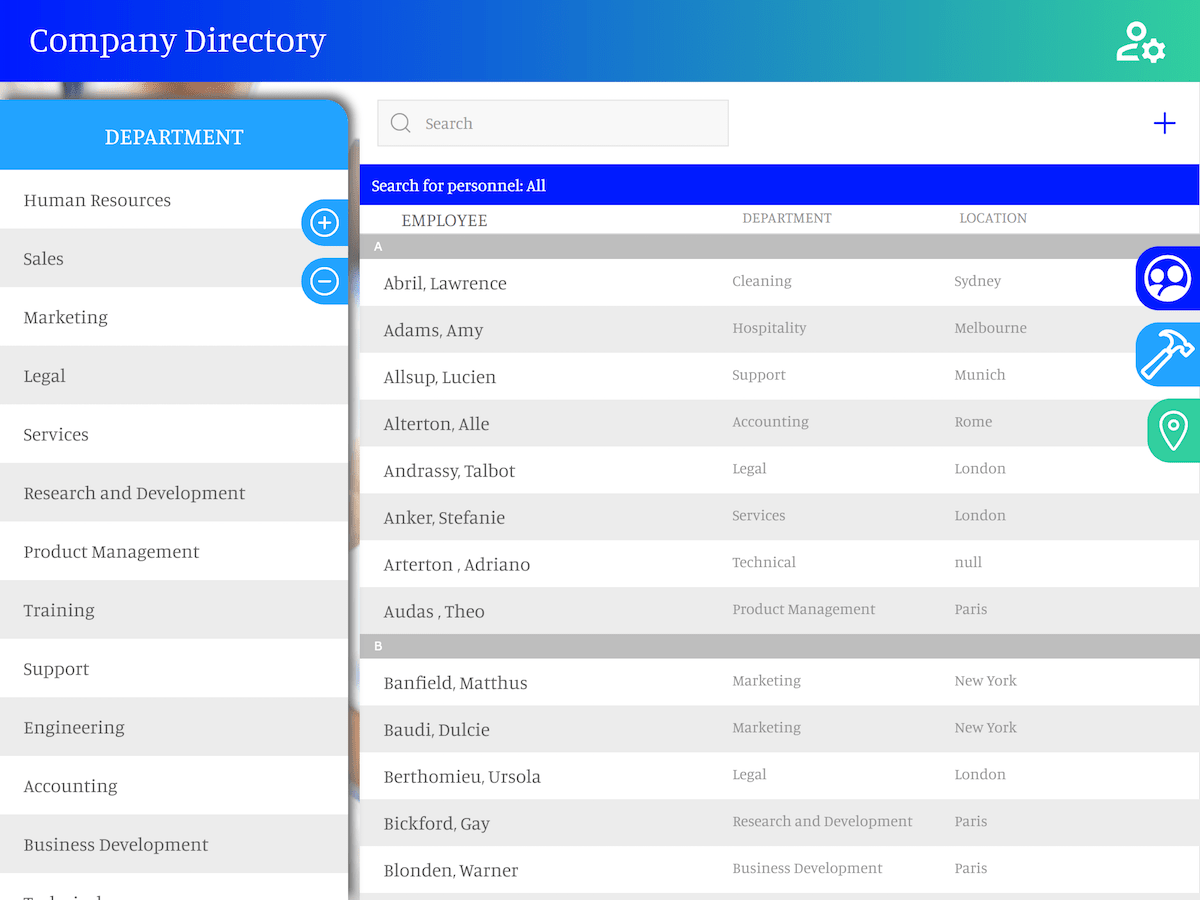The width and height of the screenshot is (1200, 900).
Task: Open the hammer tools icon tab
Action: 1168,354
